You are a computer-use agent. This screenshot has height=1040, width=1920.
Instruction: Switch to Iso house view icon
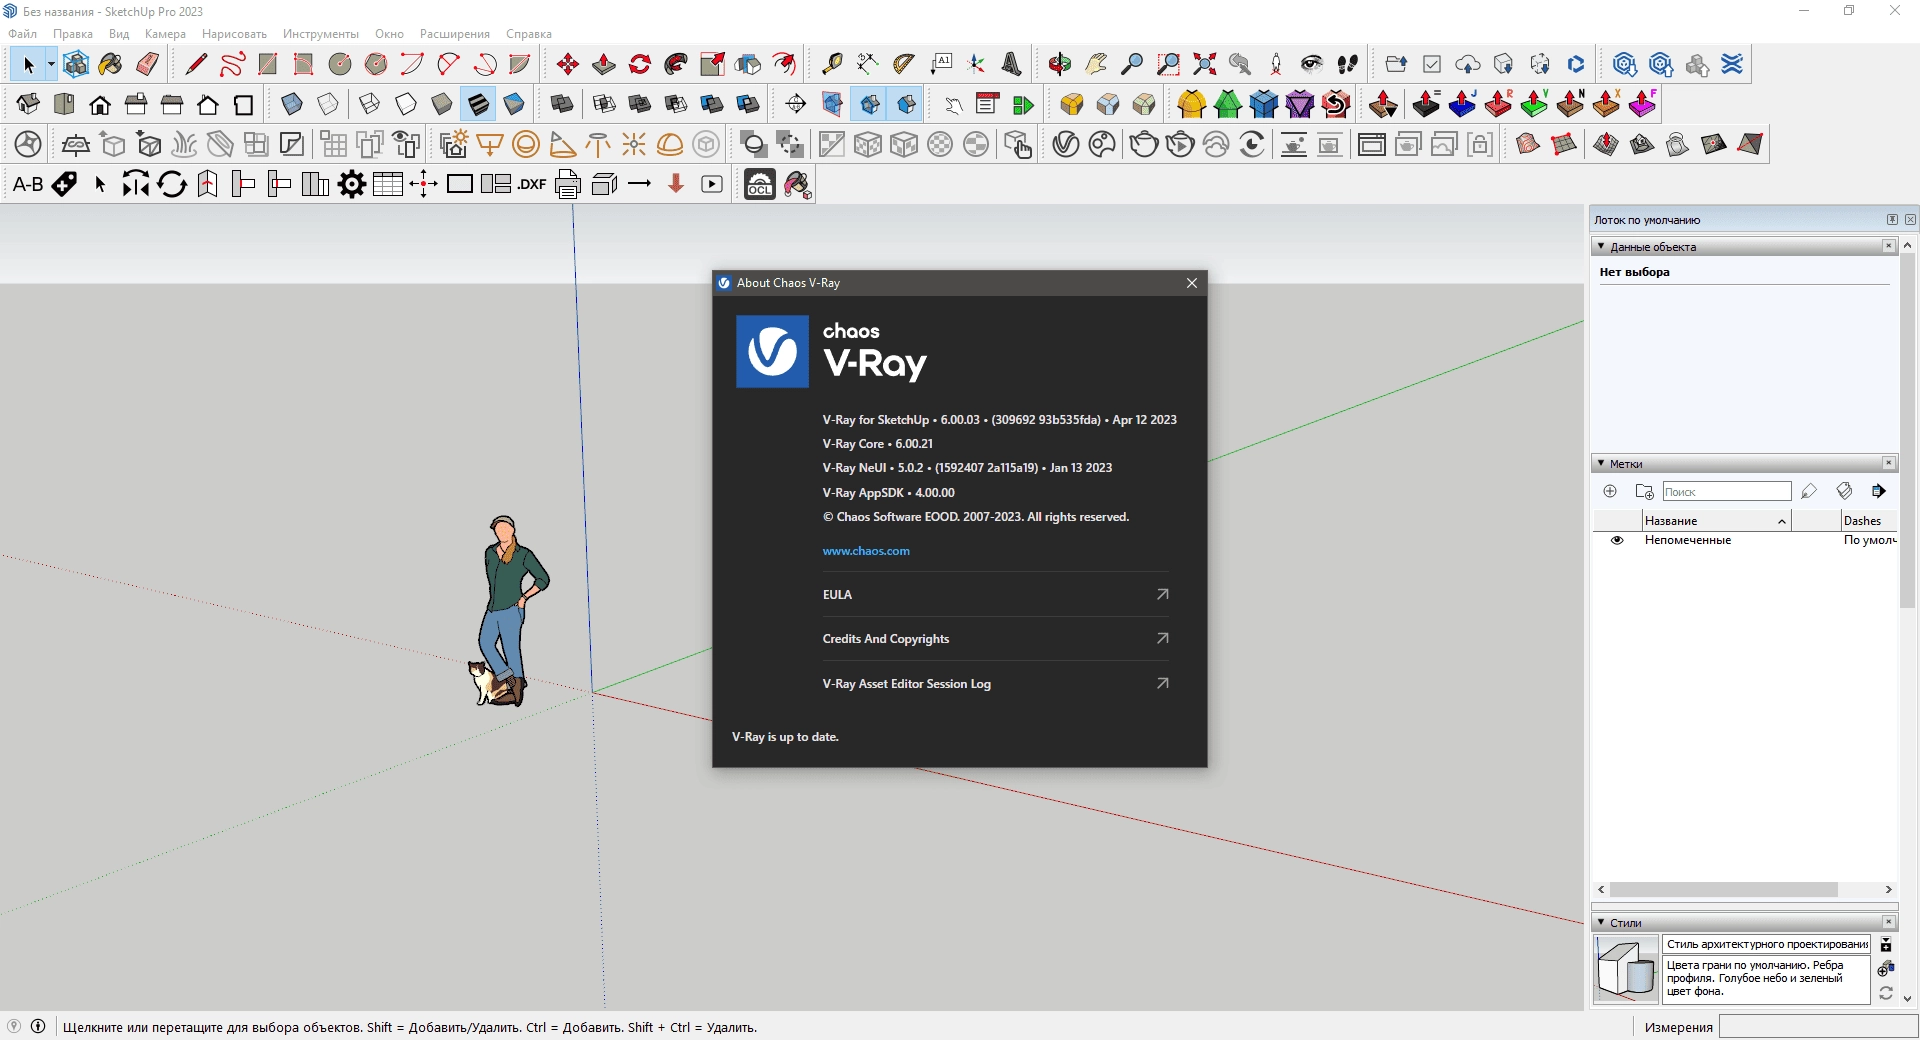tap(28, 104)
